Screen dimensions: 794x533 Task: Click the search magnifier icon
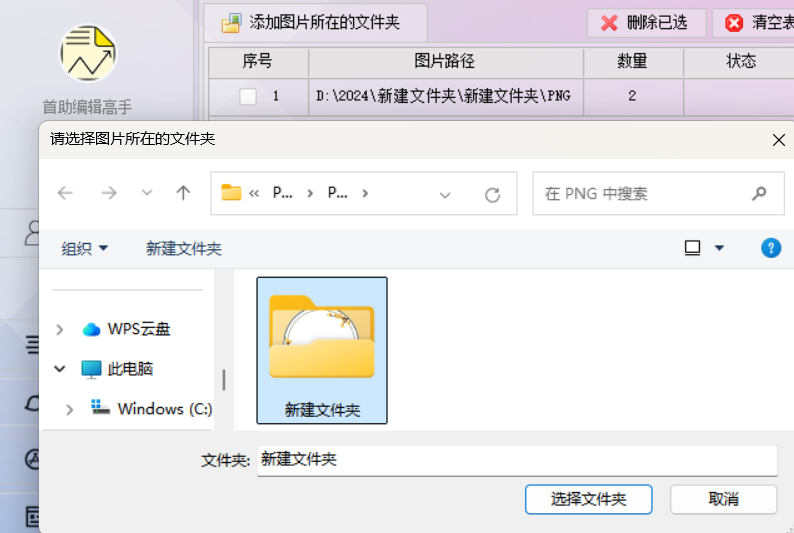(759, 193)
